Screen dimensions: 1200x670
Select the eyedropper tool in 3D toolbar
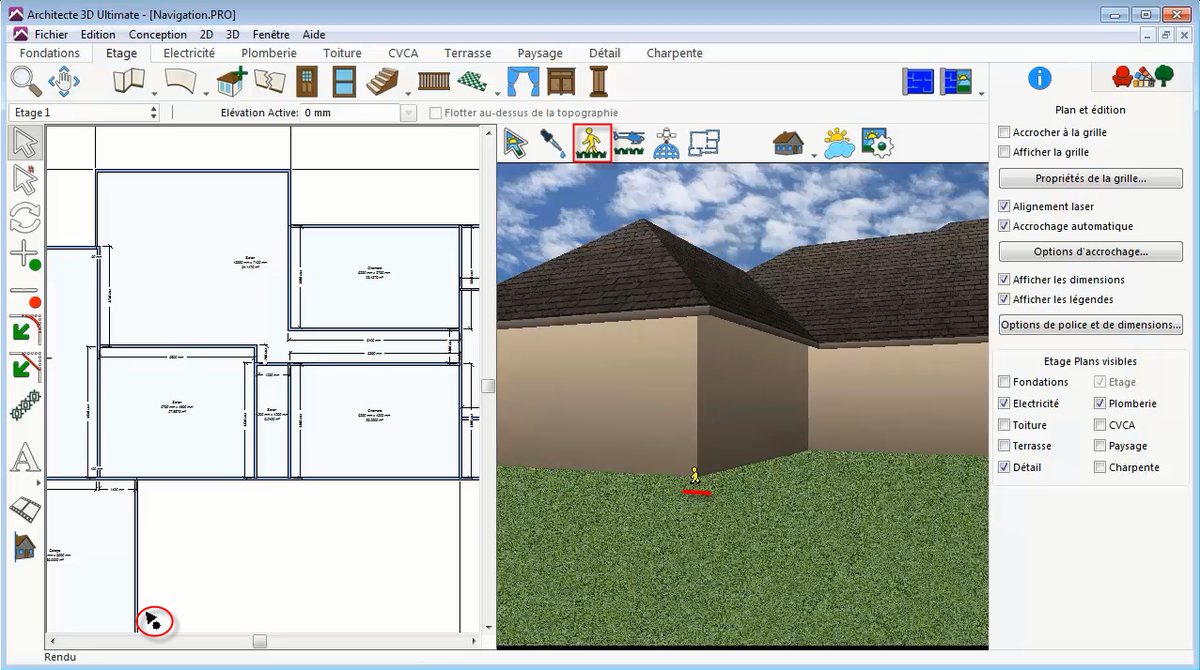tap(553, 144)
